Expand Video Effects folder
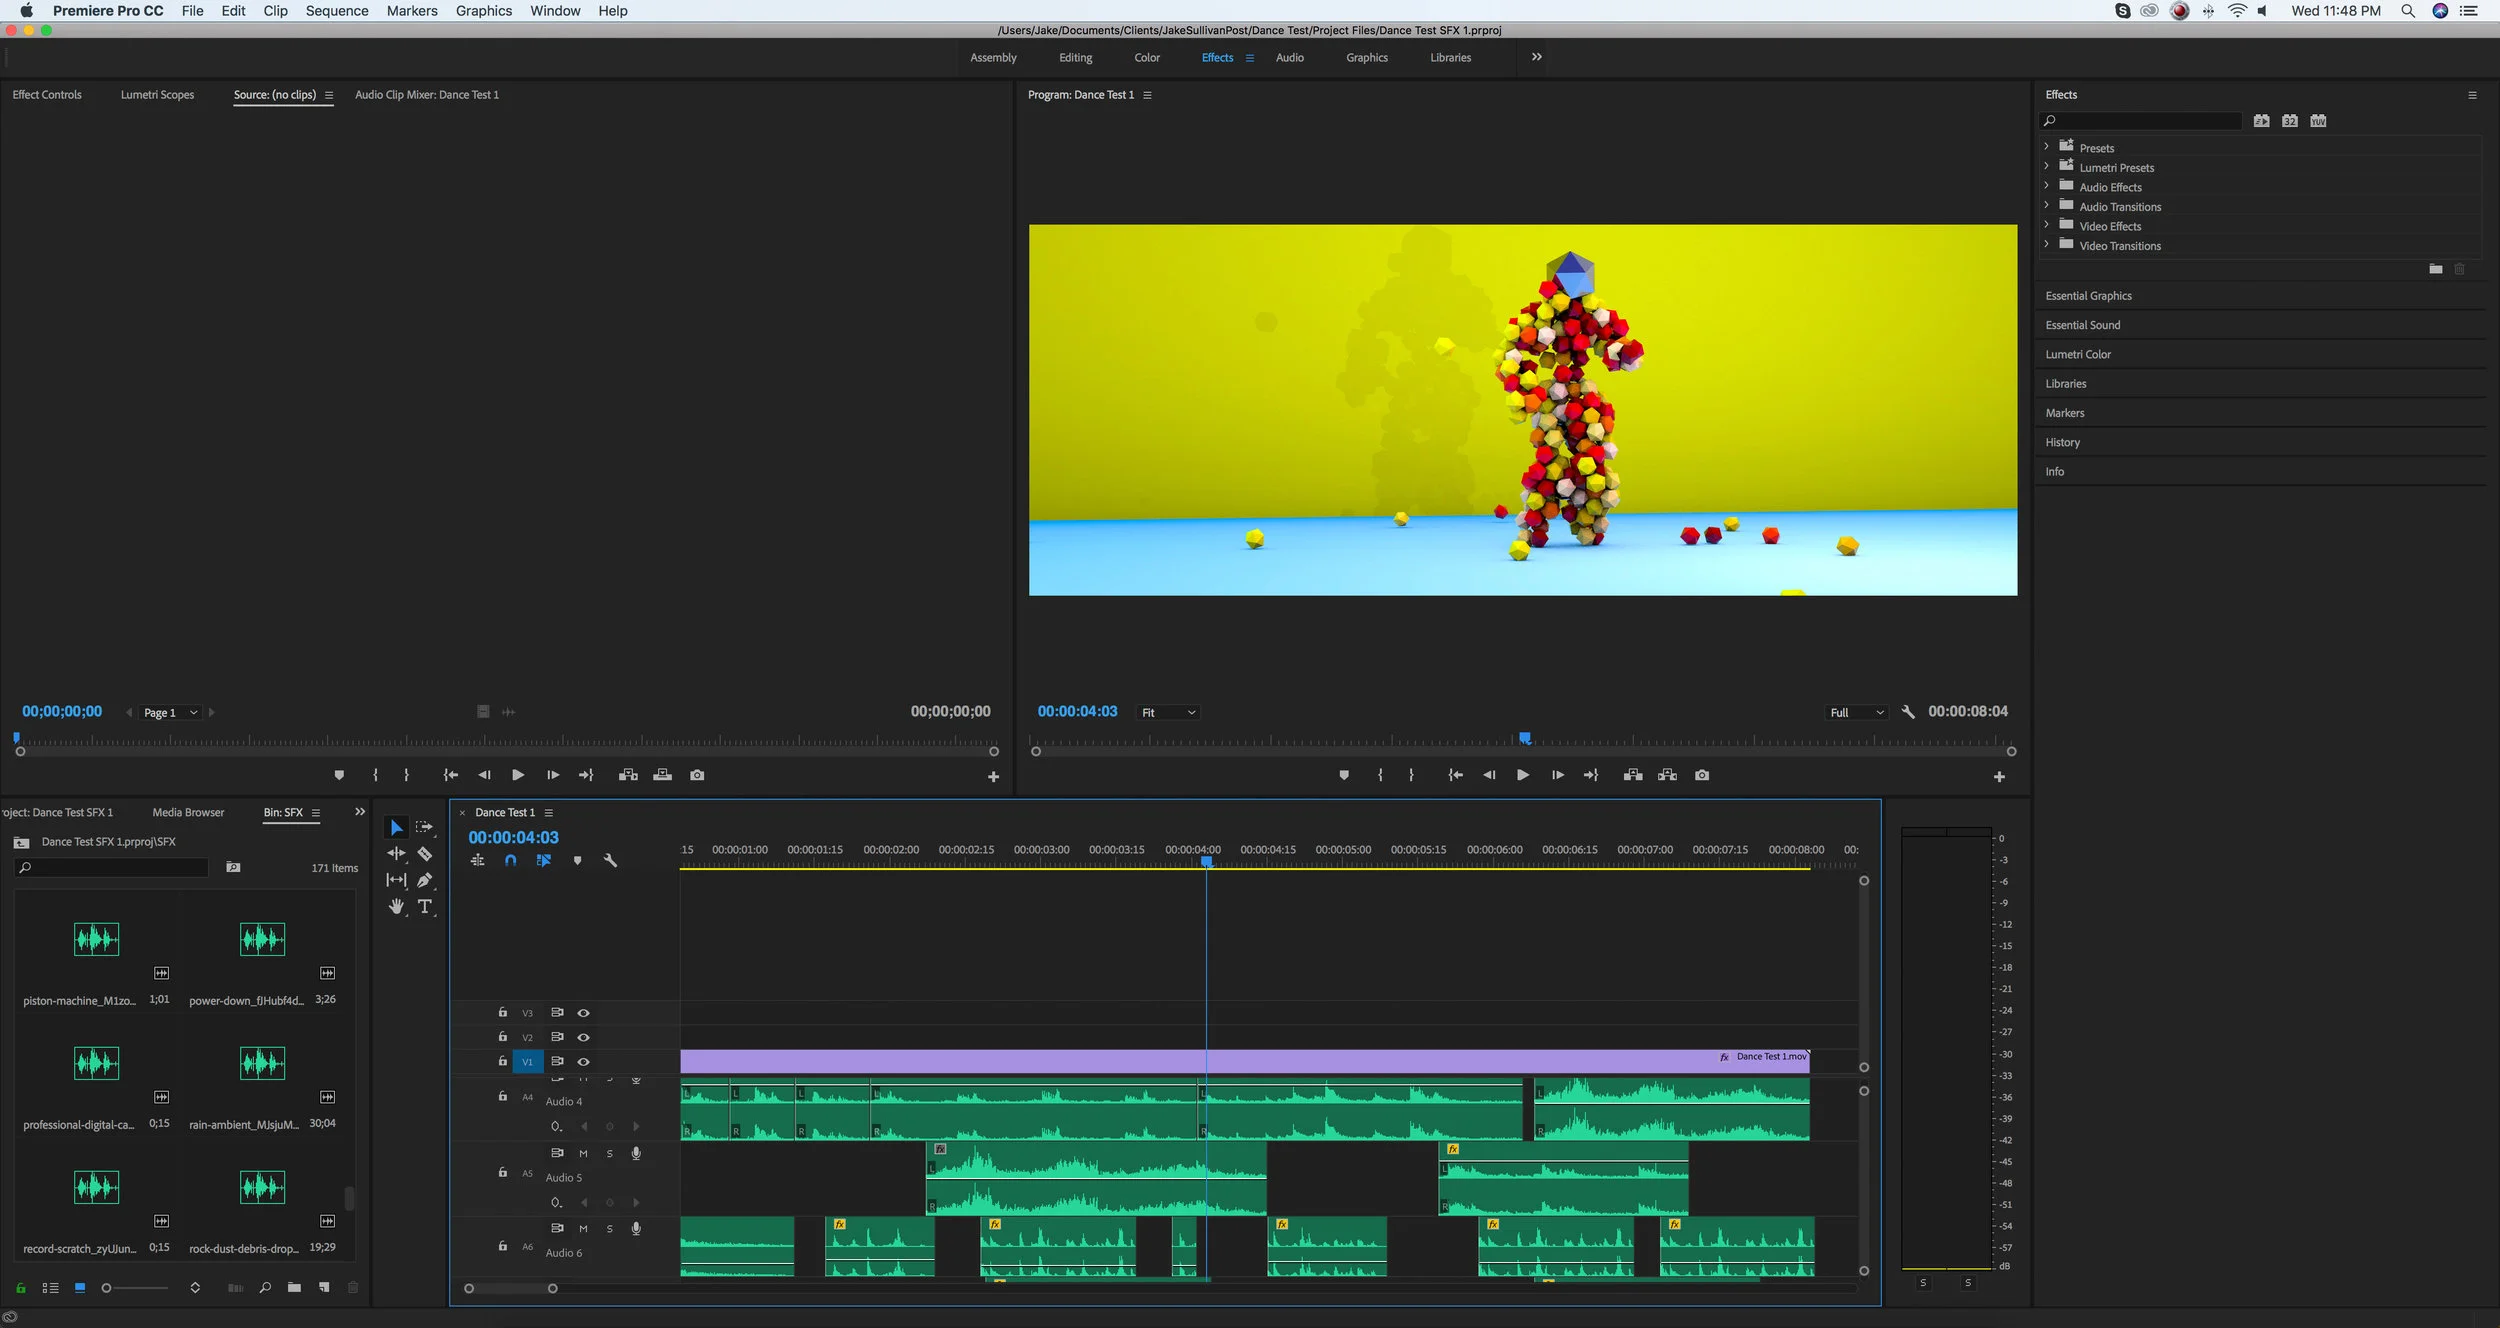 tap(2047, 226)
